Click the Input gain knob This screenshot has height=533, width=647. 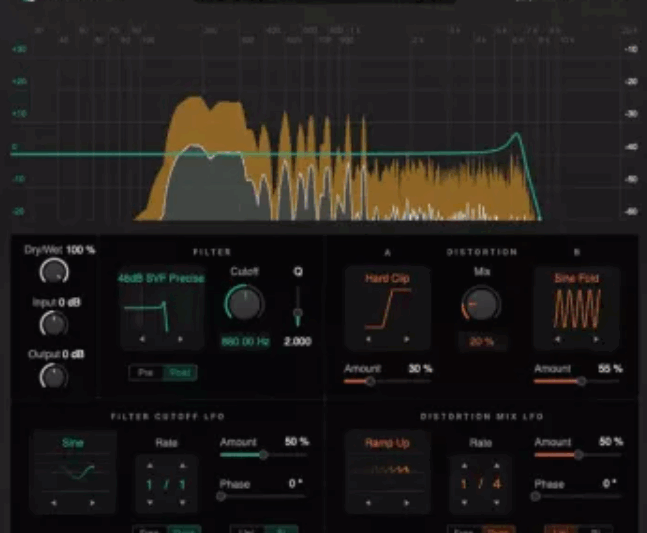(x=54, y=324)
